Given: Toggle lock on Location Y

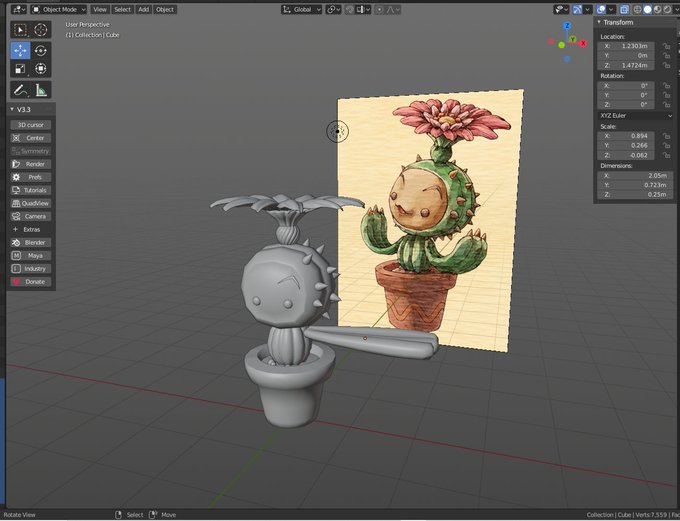Looking at the screenshot, I should (x=666, y=56).
